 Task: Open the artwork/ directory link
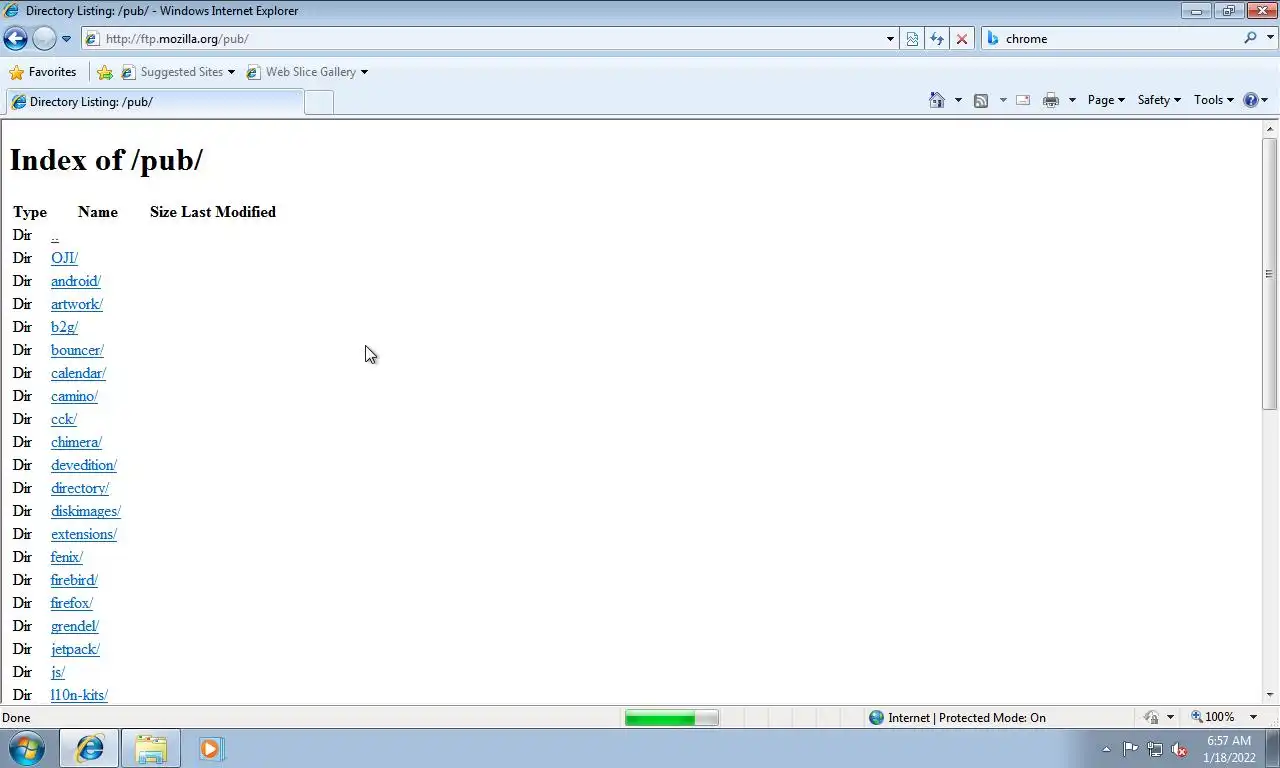pos(77,304)
